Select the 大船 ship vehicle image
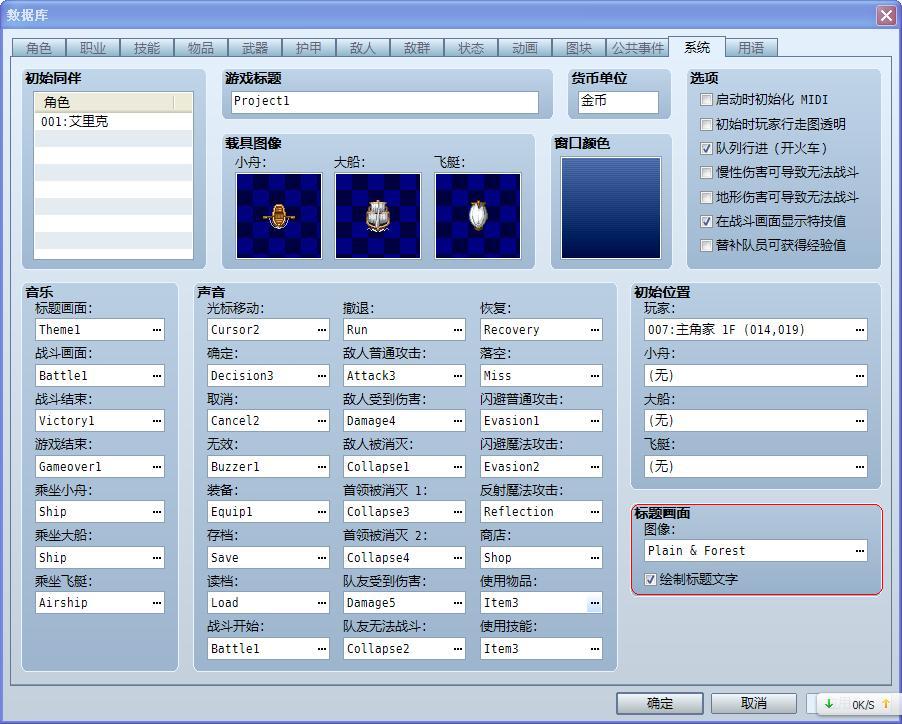 378,216
